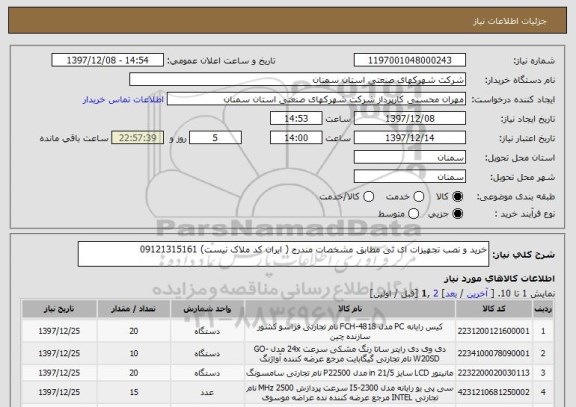This screenshot has height=407, width=576.
Task: Click the validity date field 1397/12/14
Action: click(x=410, y=137)
